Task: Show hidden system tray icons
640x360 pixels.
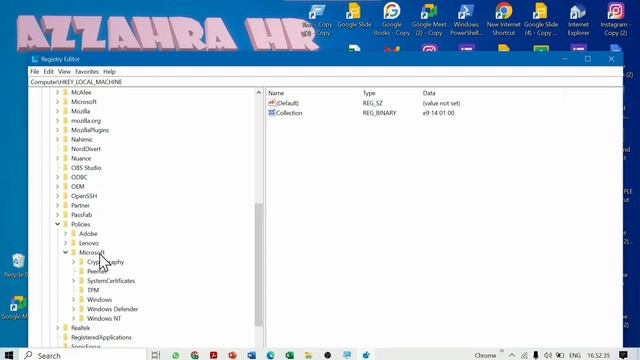Action: tap(512, 356)
